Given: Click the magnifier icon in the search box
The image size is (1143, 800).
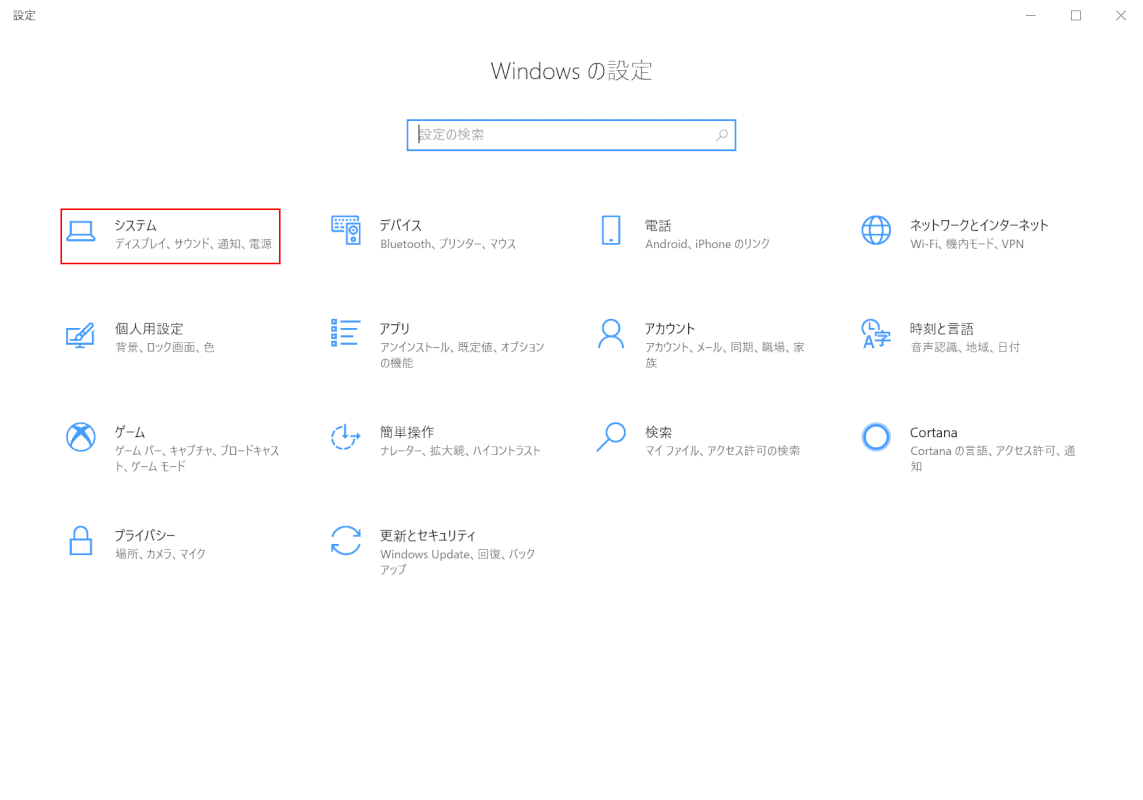Looking at the screenshot, I should (x=722, y=135).
